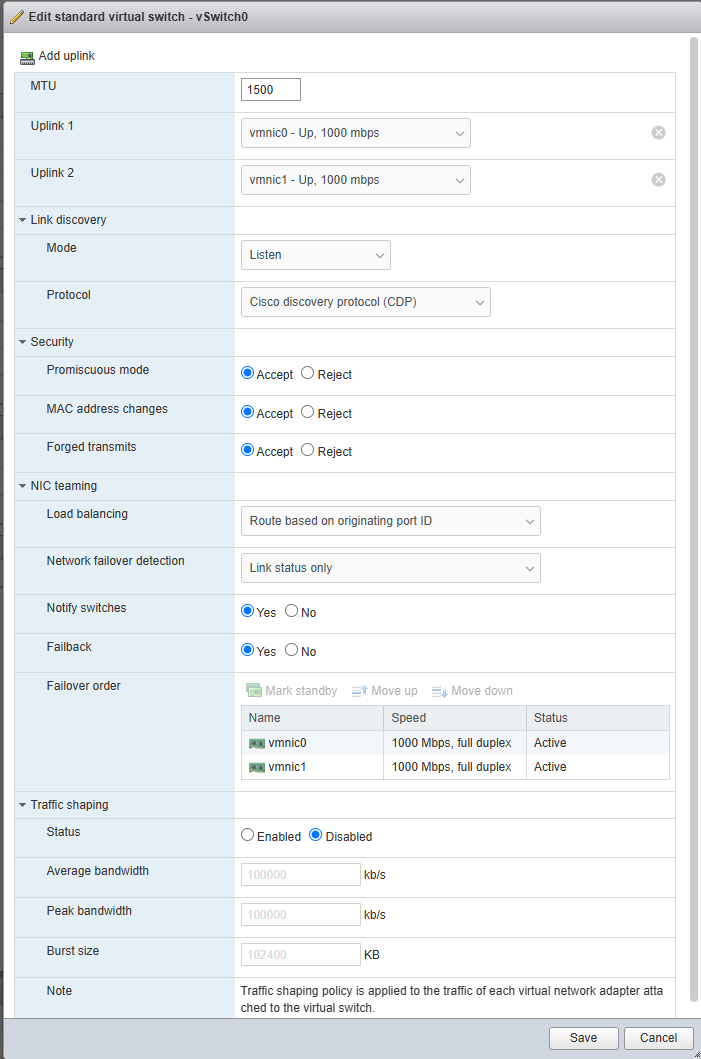
Task: Click the Add uplink icon
Action: pos(27,57)
